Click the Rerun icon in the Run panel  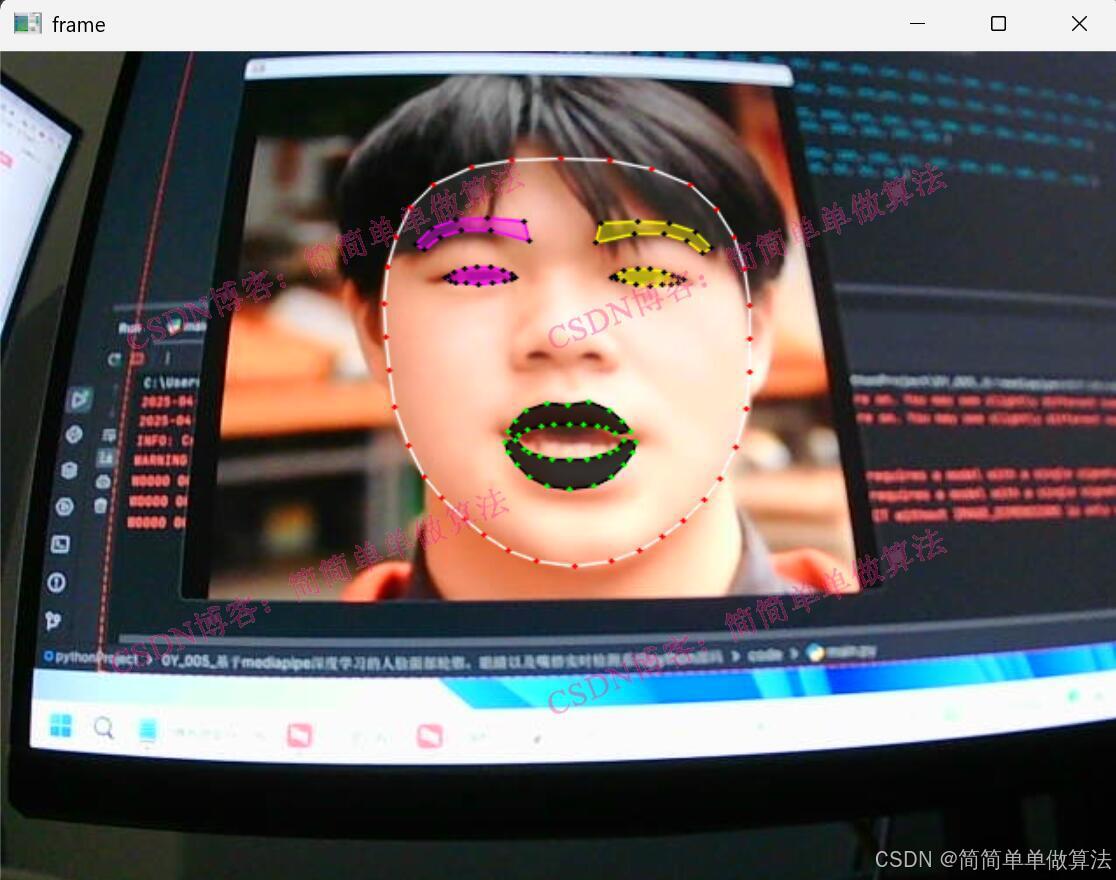pyautogui.click(x=114, y=359)
